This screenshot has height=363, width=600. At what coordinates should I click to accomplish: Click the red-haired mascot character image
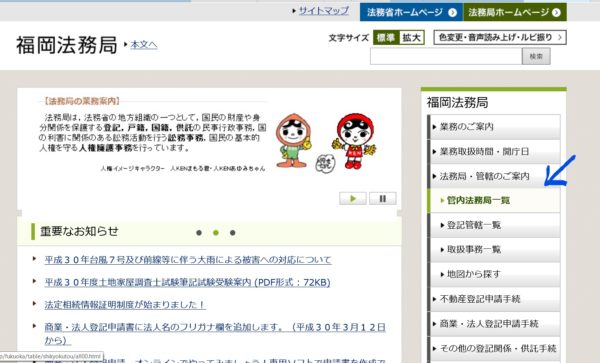355,141
